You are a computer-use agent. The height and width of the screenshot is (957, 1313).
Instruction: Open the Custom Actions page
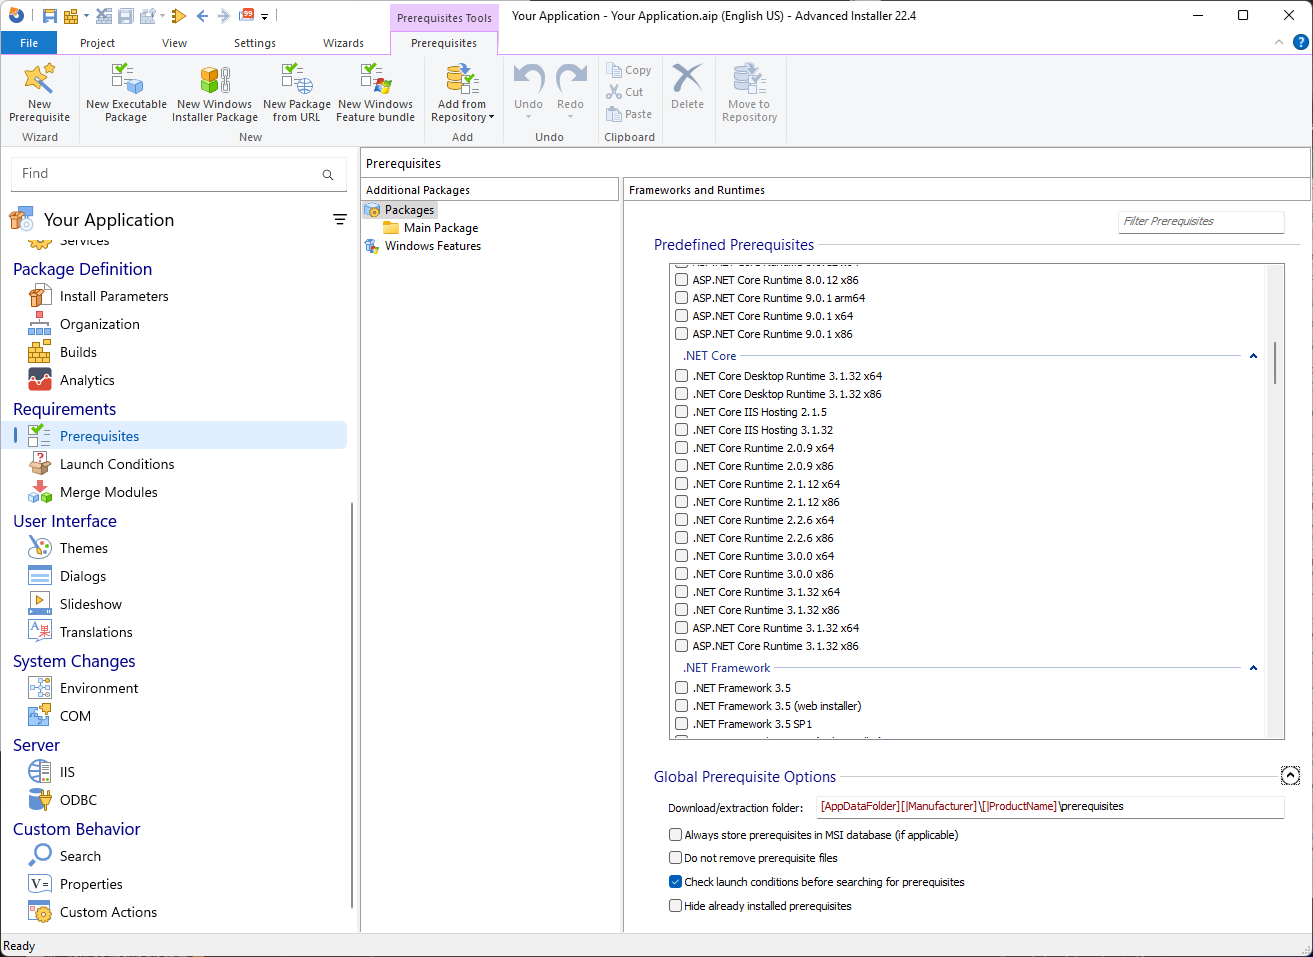click(108, 912)
